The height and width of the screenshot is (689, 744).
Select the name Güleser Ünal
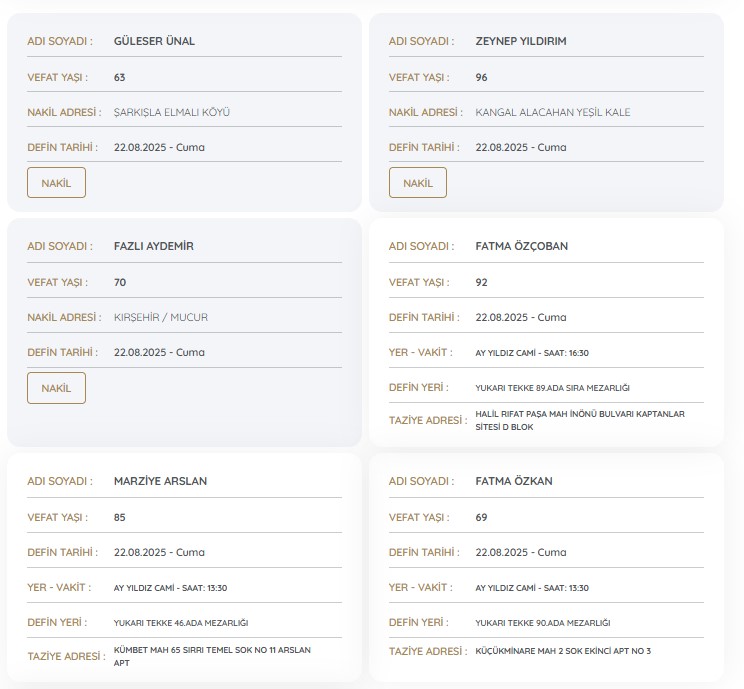point(154,41)
